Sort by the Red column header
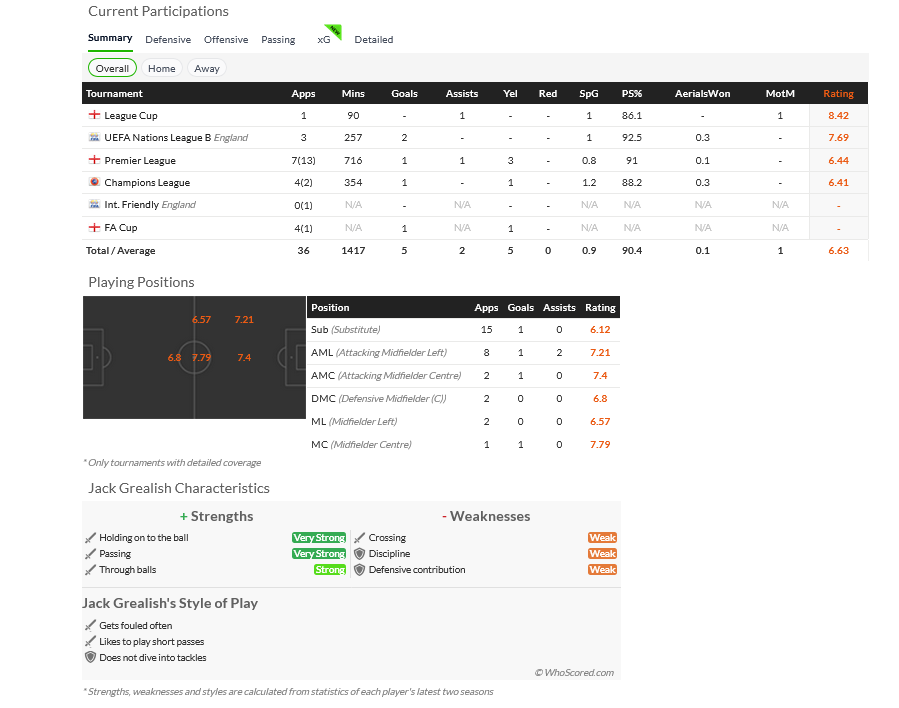 (548, 93)
